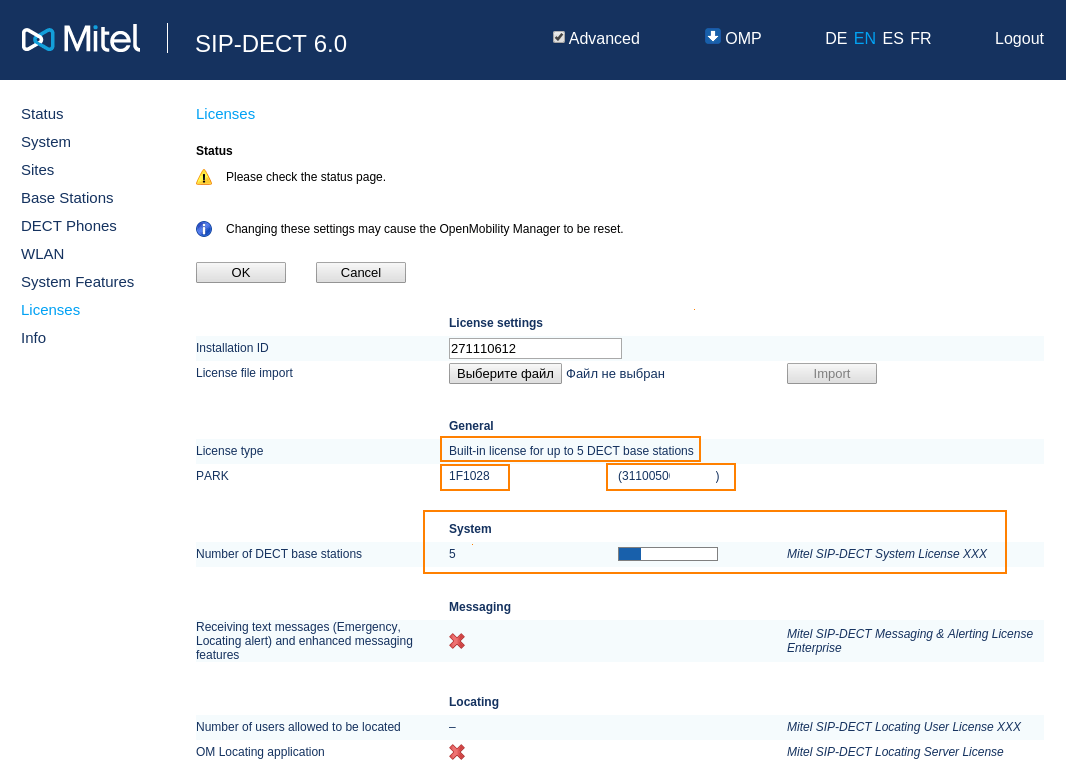Click the PARK number in parentheses
Viewport: 1066px width, 779px height.
pyautogui.click(x=668, y=476)
